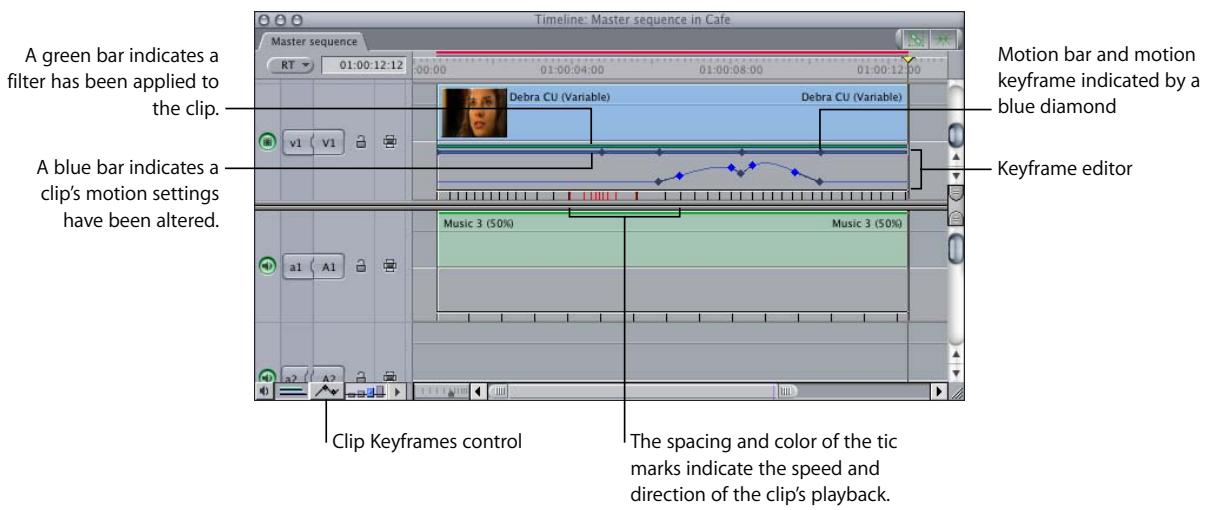The height and width of the screenshot is (510, 1207).
Task: Mute track A1 with its audible control
Action: point(267,267)
